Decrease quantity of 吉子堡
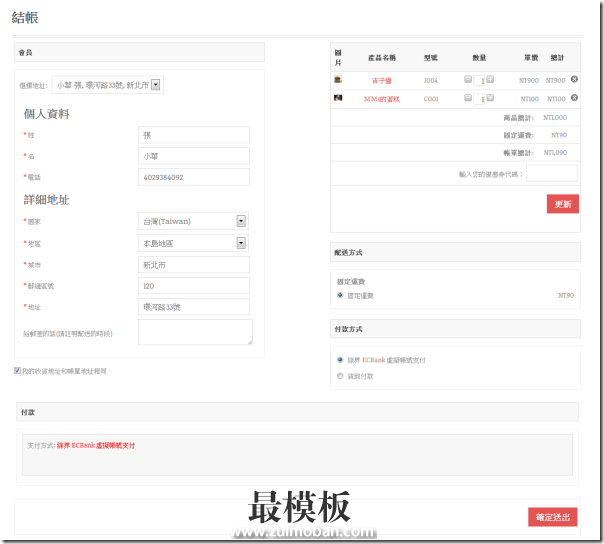Viewport: 604px width, 544px height. click(x=468, y=79)
